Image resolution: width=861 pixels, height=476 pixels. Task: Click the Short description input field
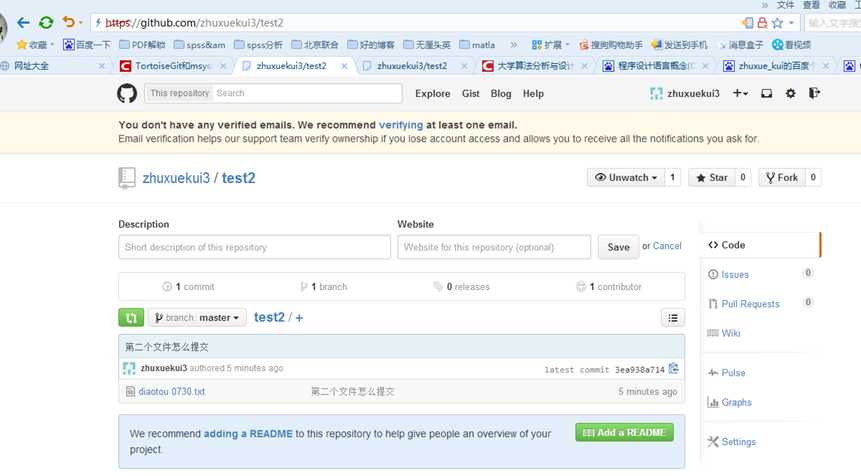click(x=254, y=247)
